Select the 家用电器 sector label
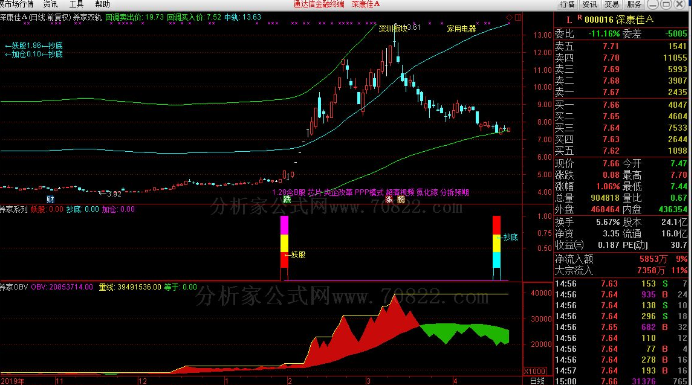692x385 pixels. click(x=461, y=29)
